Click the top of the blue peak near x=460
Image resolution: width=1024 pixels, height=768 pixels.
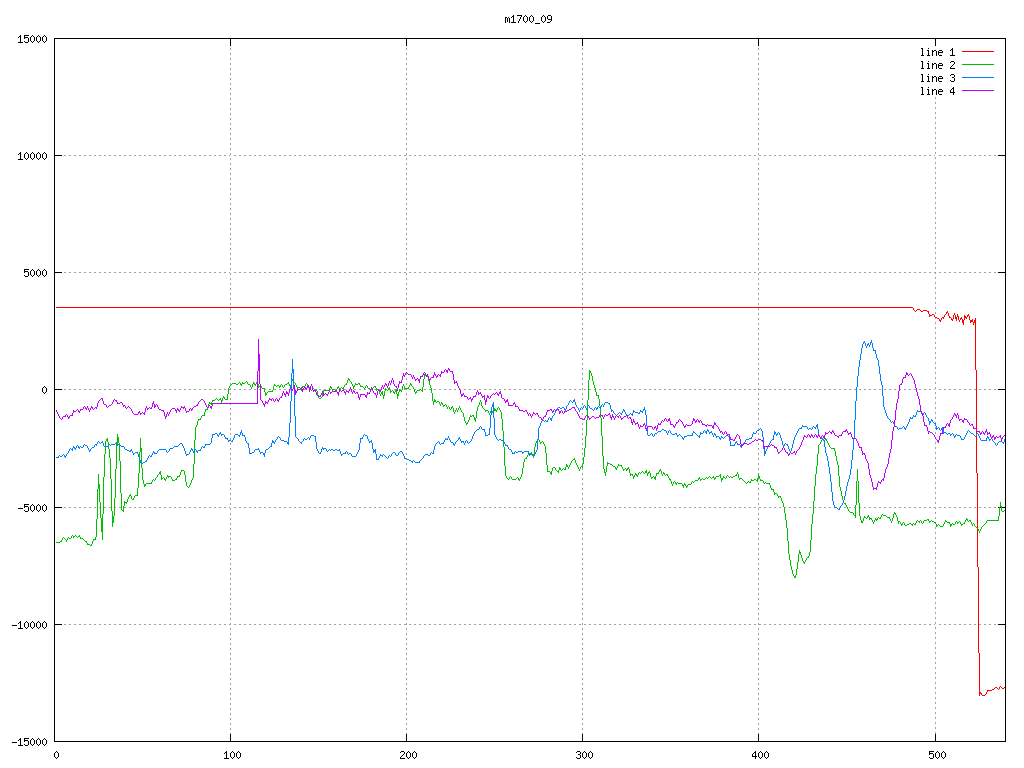pyautogui.click(x=867, y=342)
